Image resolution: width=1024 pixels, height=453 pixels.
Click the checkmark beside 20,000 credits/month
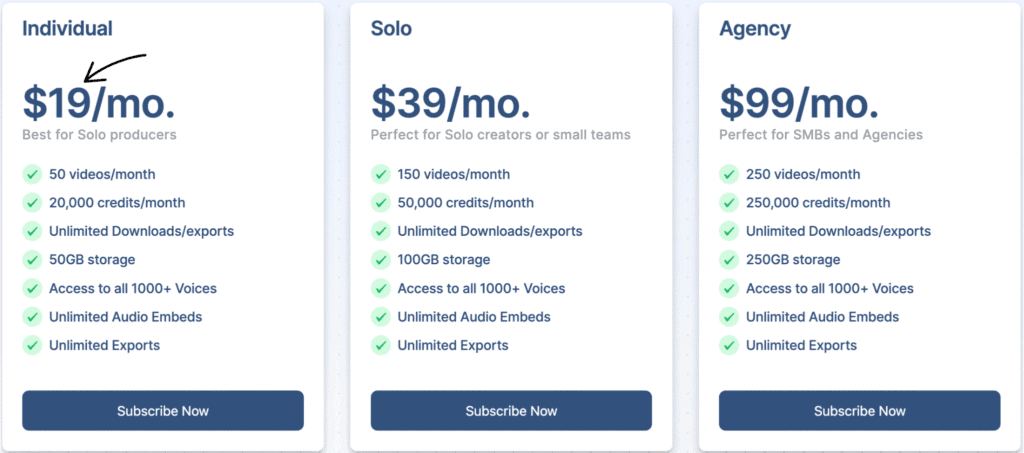(32, 203)
